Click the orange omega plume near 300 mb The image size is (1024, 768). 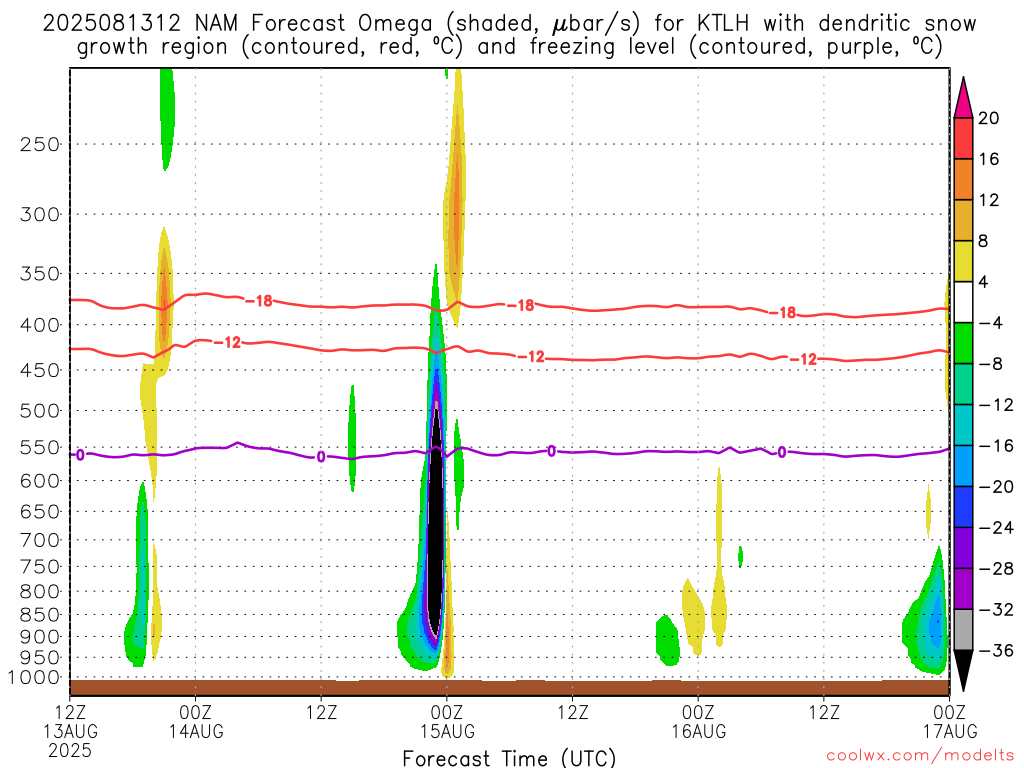click(456, 196)
